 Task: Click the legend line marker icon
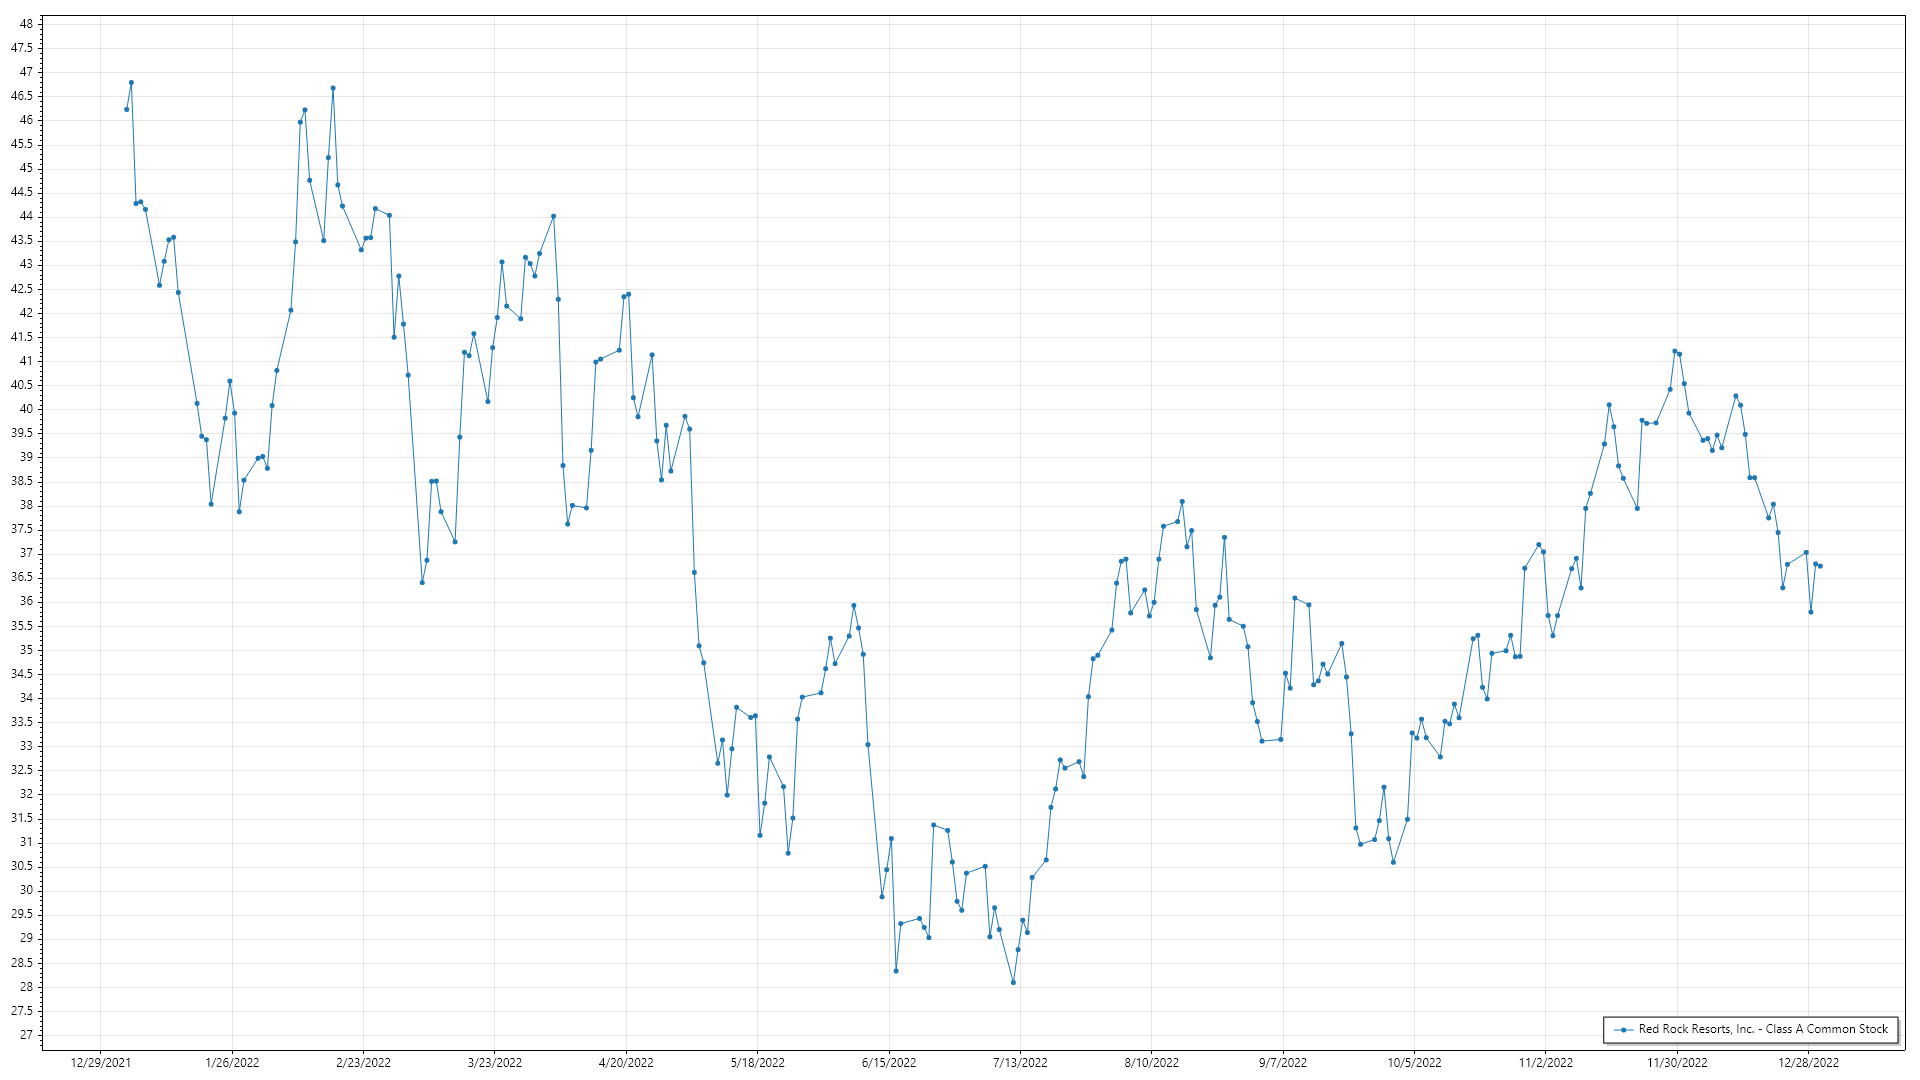pyautogui.click(x=1623, y=1030)
